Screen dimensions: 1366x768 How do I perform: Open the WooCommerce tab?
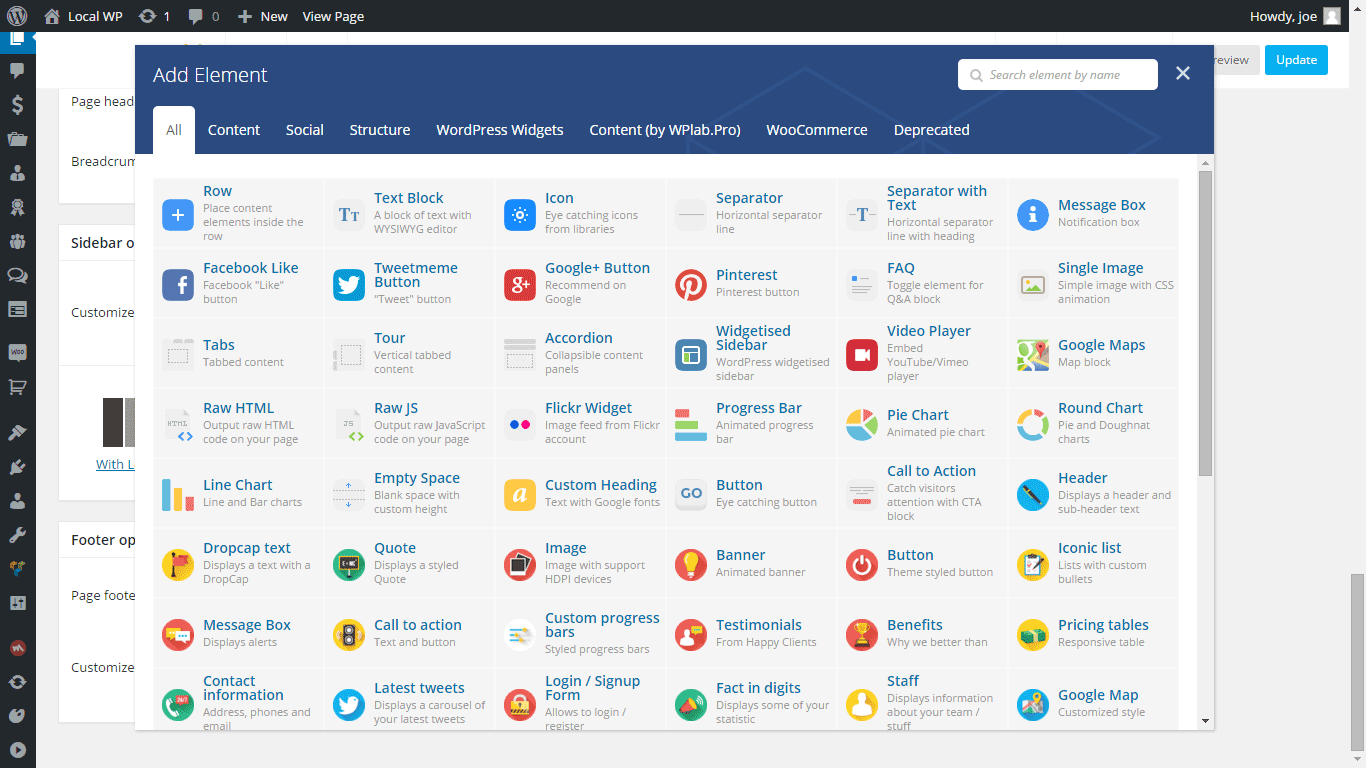click(817, 130)
